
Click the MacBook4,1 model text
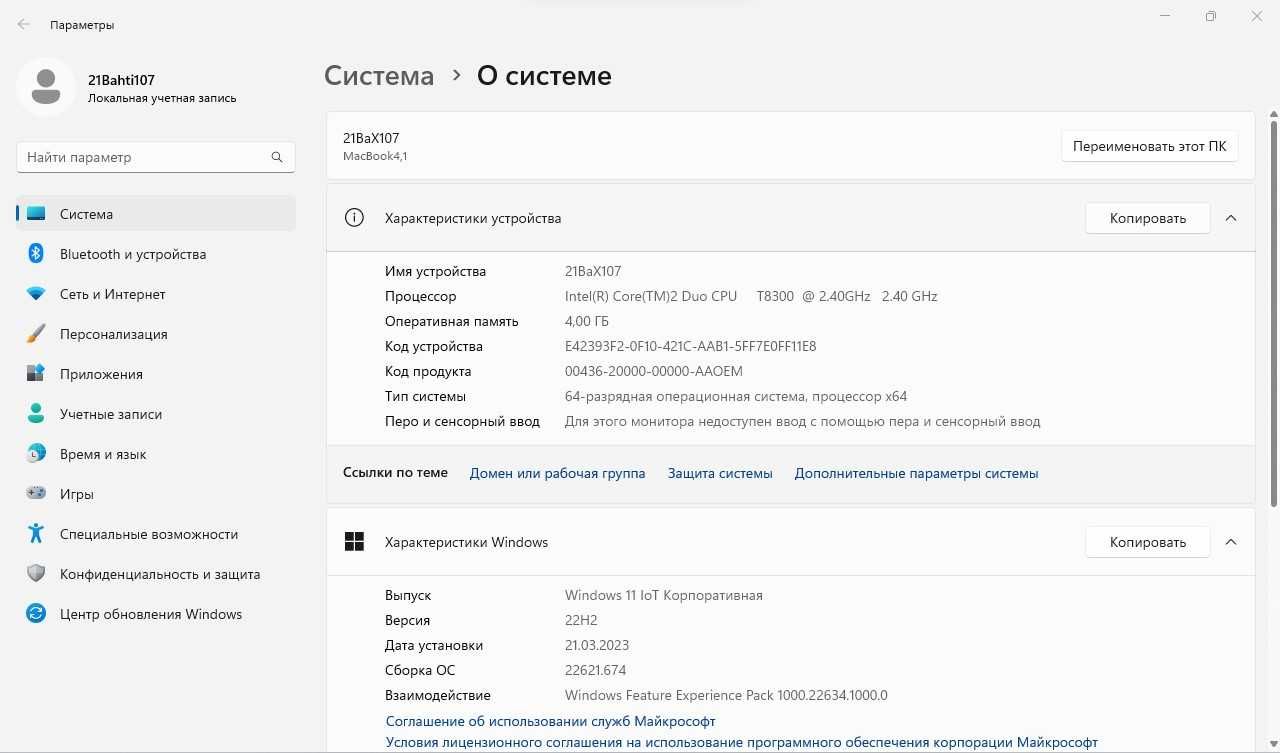click(375, 156)
